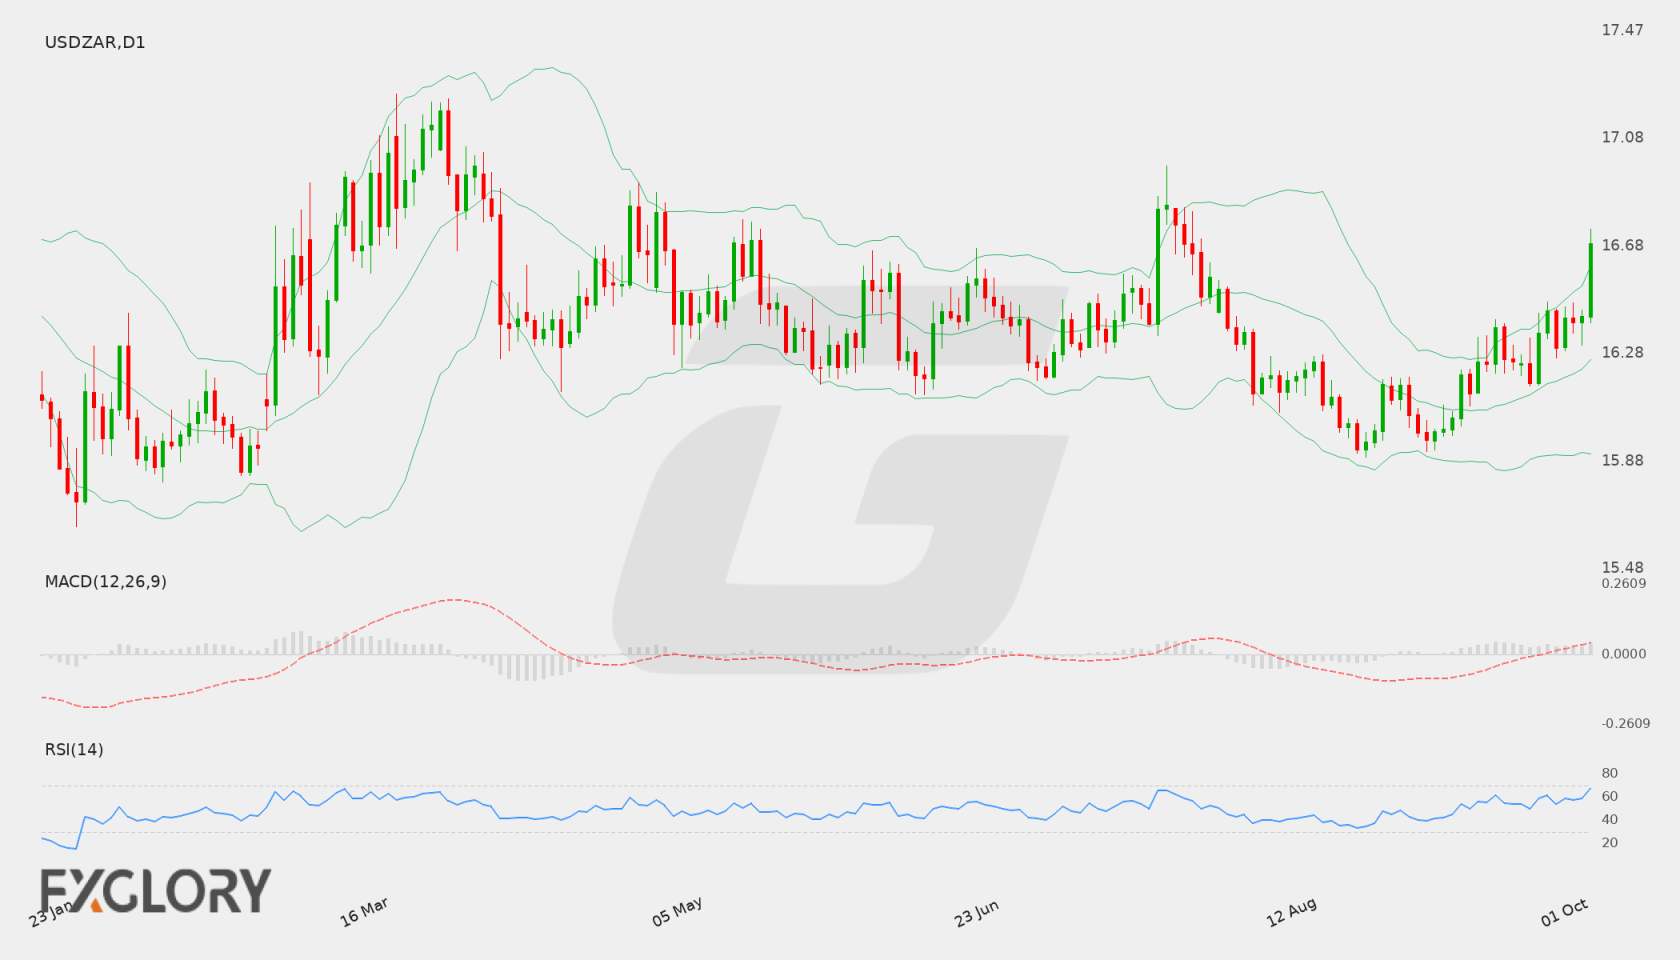Click the 0.2609 MACD scale value

1624,583
